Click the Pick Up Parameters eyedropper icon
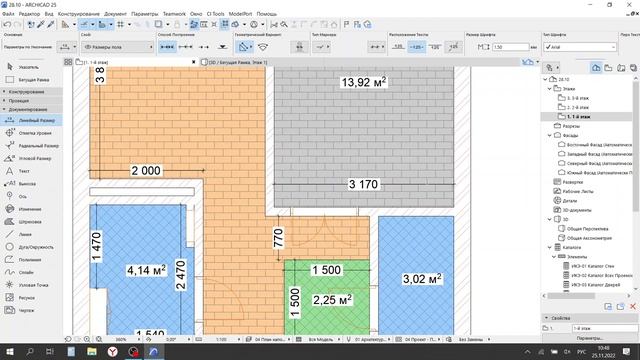Screen dimensions: 640x360 click(x=41, y=24)
